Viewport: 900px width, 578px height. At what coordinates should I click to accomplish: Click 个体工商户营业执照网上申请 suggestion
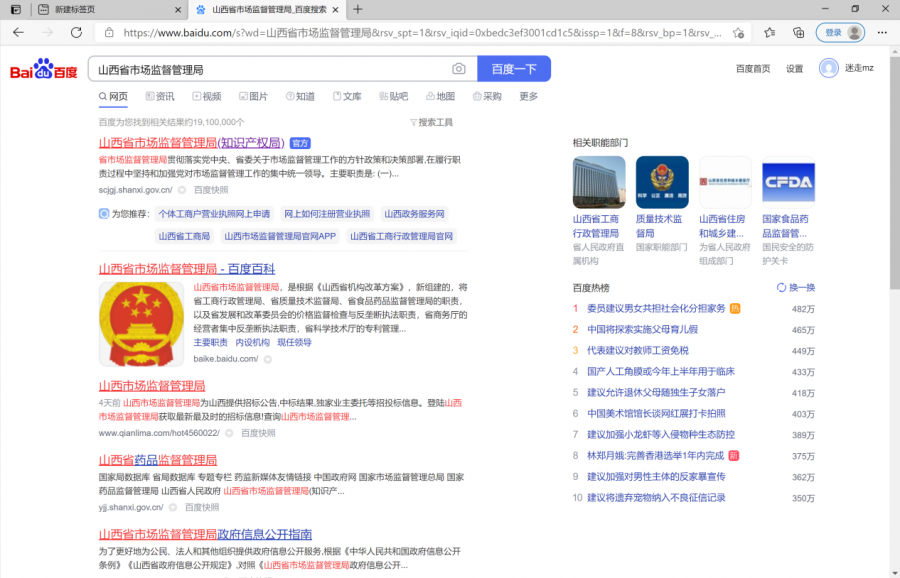tap(214, 214)
